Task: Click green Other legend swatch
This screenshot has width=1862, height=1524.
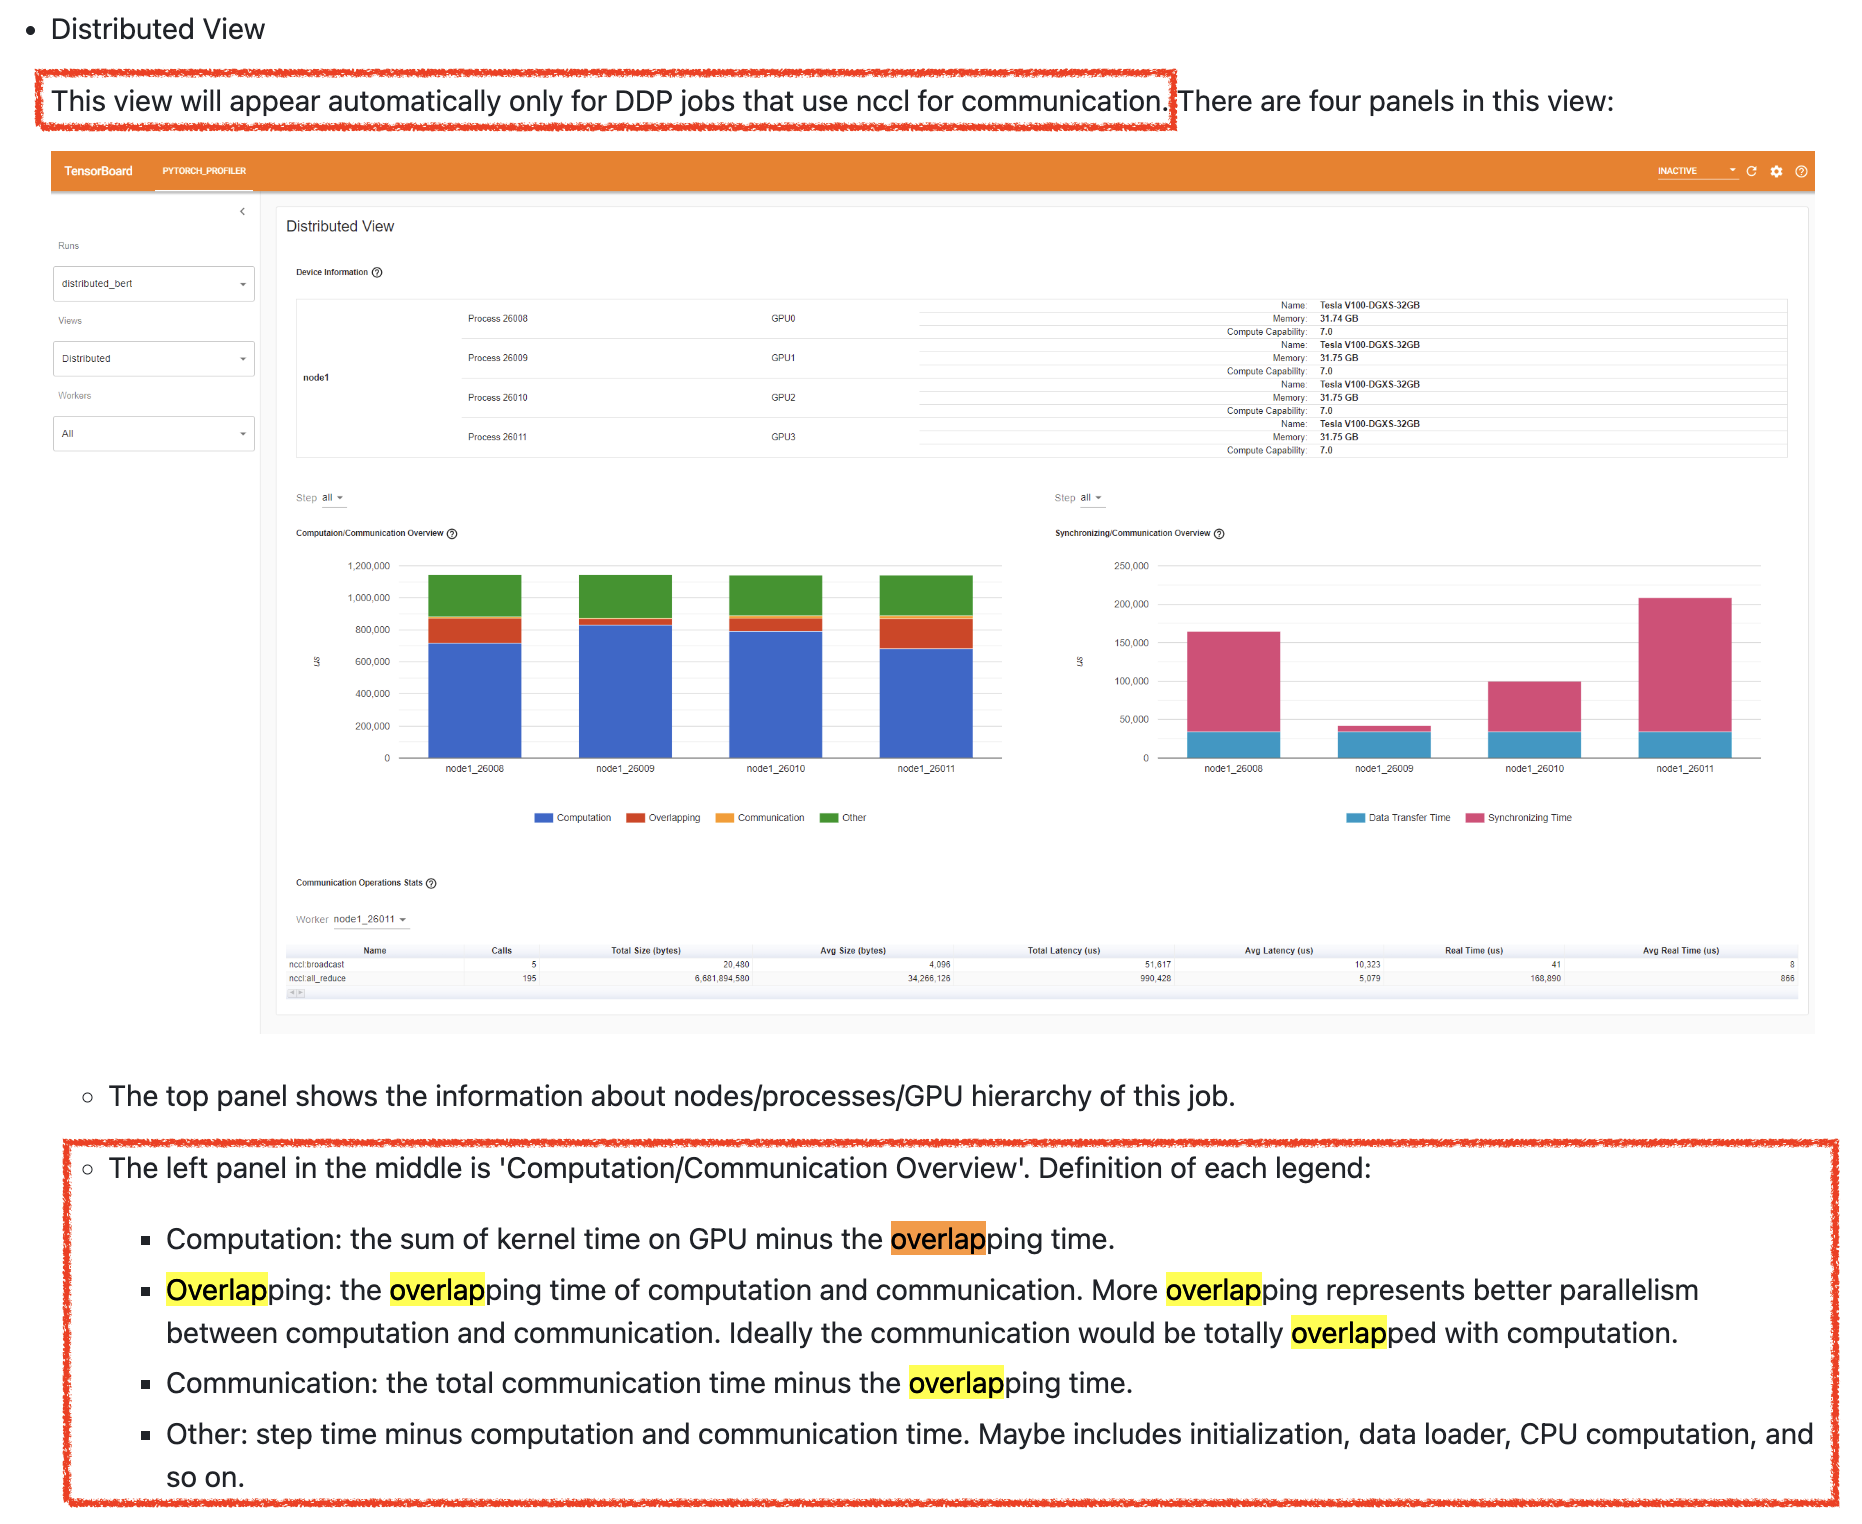Action: click(829, 818)
